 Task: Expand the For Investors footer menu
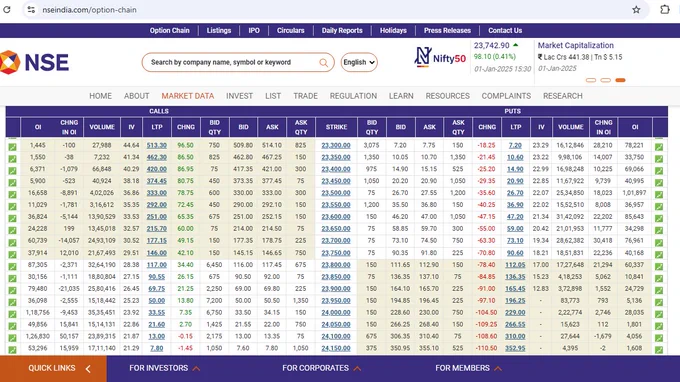pyautogui.click(x=164, y=368)
